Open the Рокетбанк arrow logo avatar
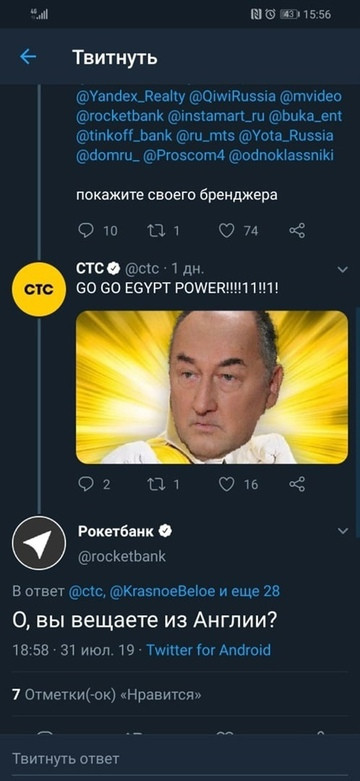This screenshot has height=781, width=360. [x=39, y=543]
